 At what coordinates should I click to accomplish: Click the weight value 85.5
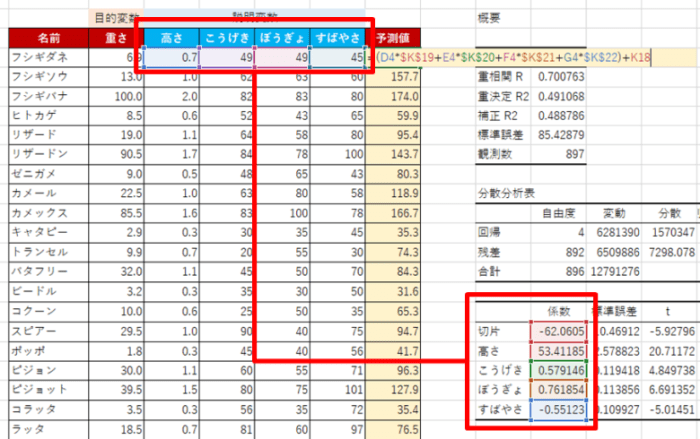point(116,213)
